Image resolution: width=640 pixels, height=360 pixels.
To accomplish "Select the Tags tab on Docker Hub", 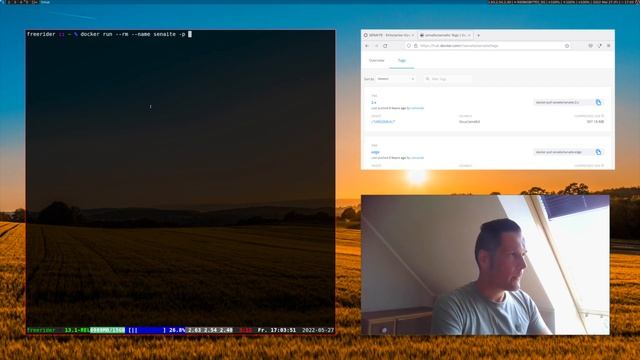I will click(x=402, y=60).
